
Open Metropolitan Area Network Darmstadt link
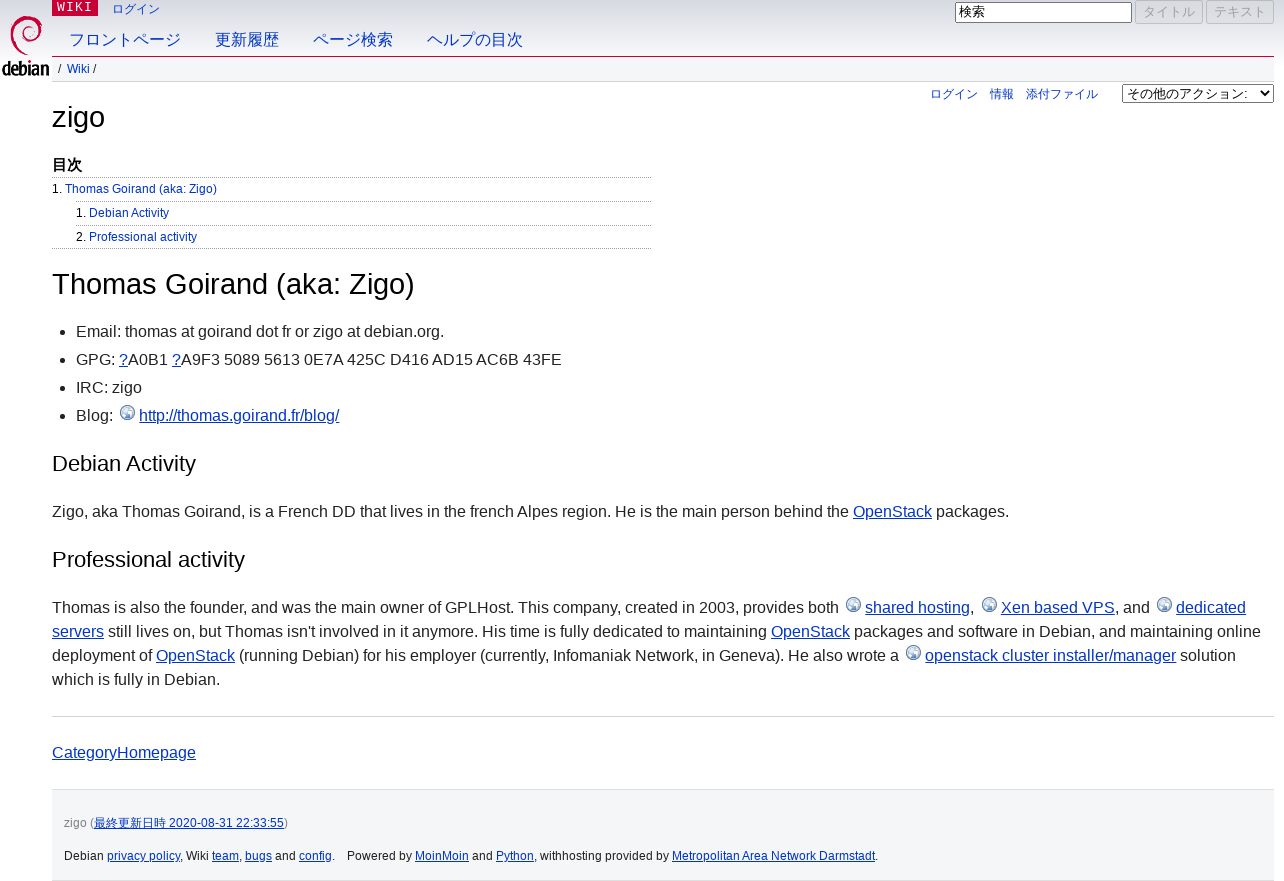pyautogui.click(x=773, y=856)
